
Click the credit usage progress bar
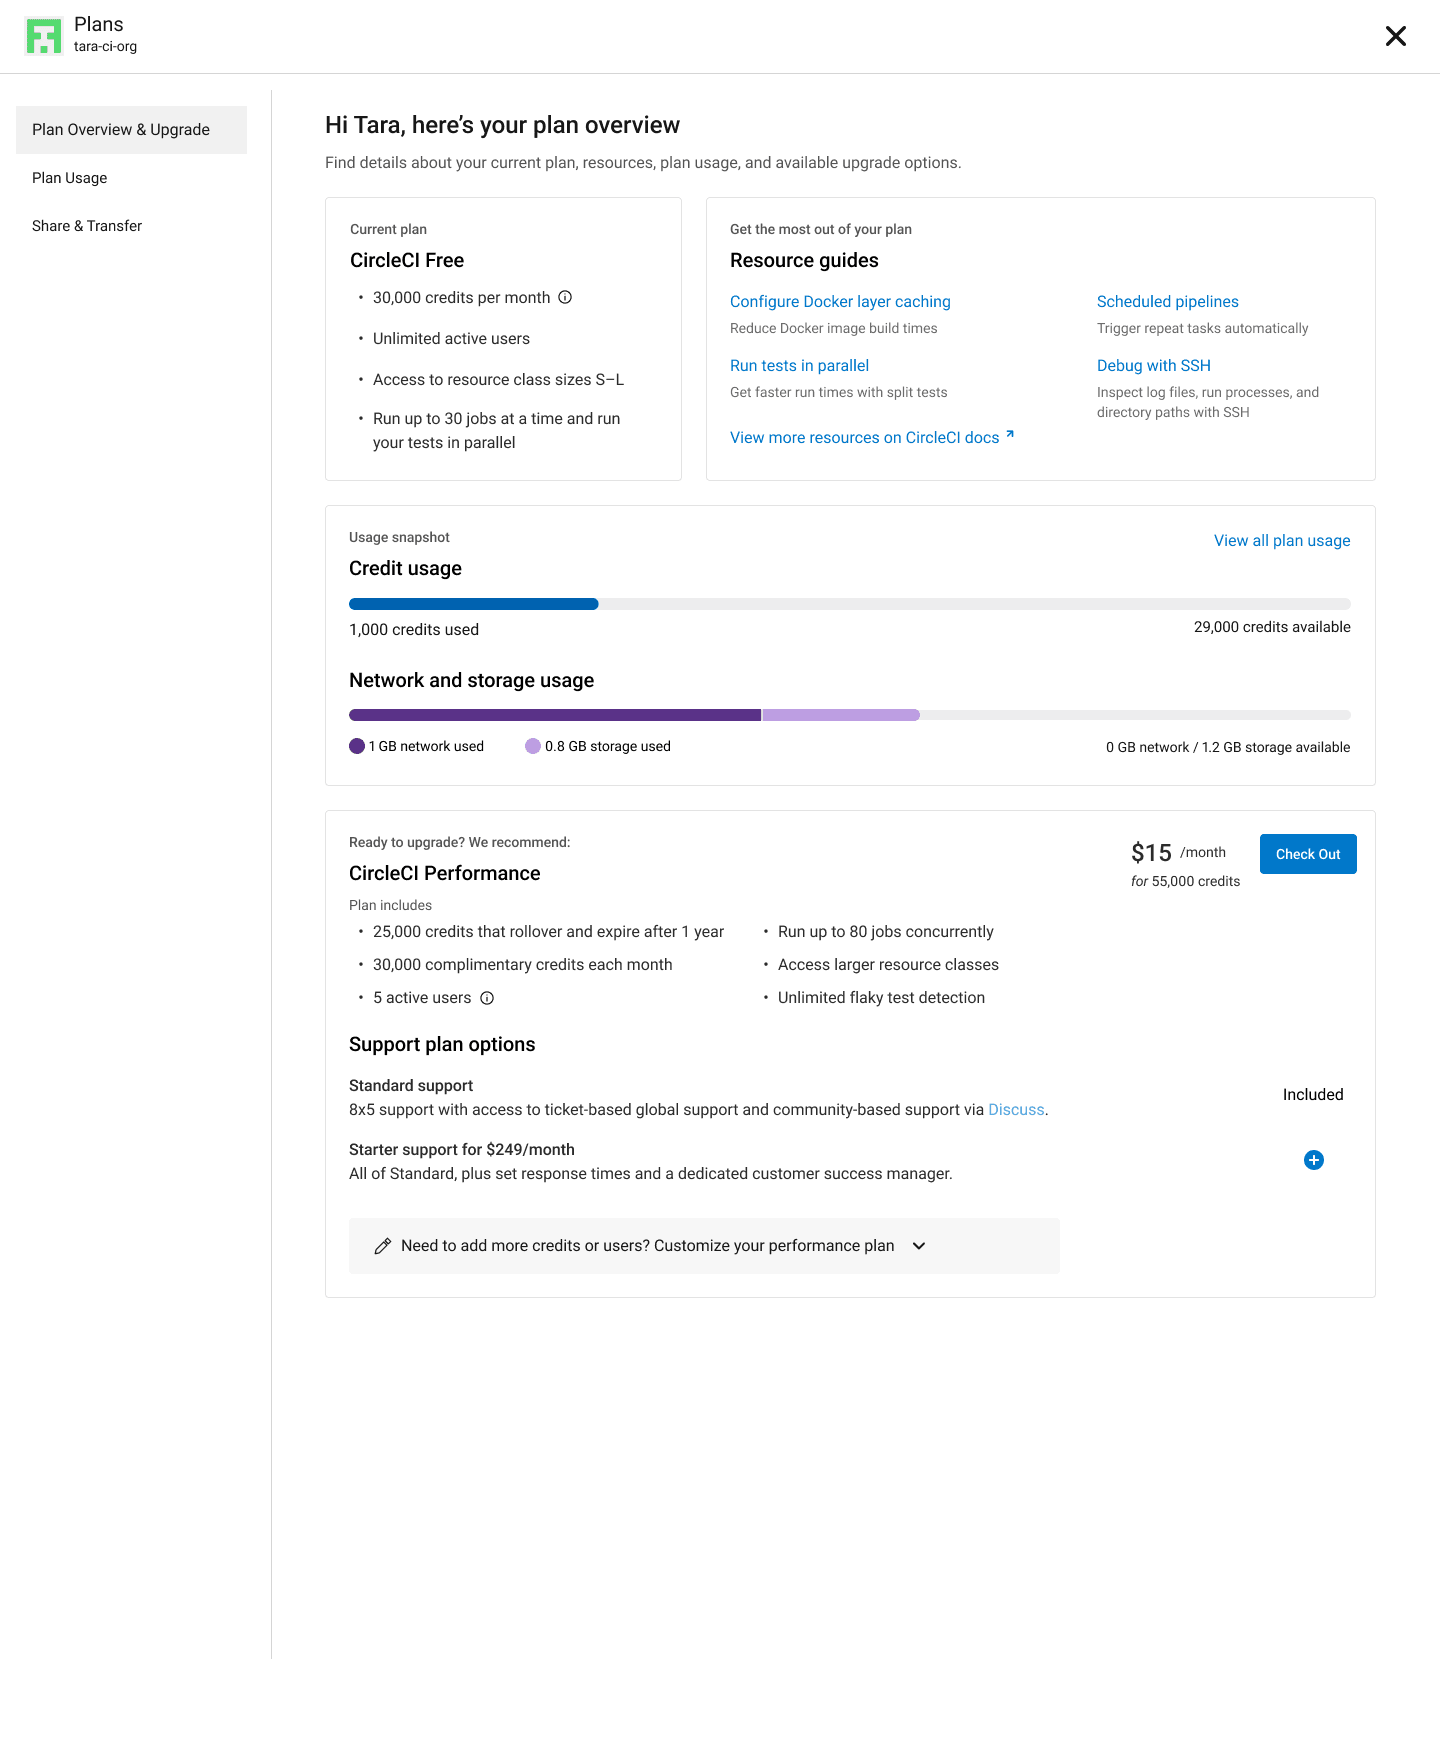click(849, 604)
